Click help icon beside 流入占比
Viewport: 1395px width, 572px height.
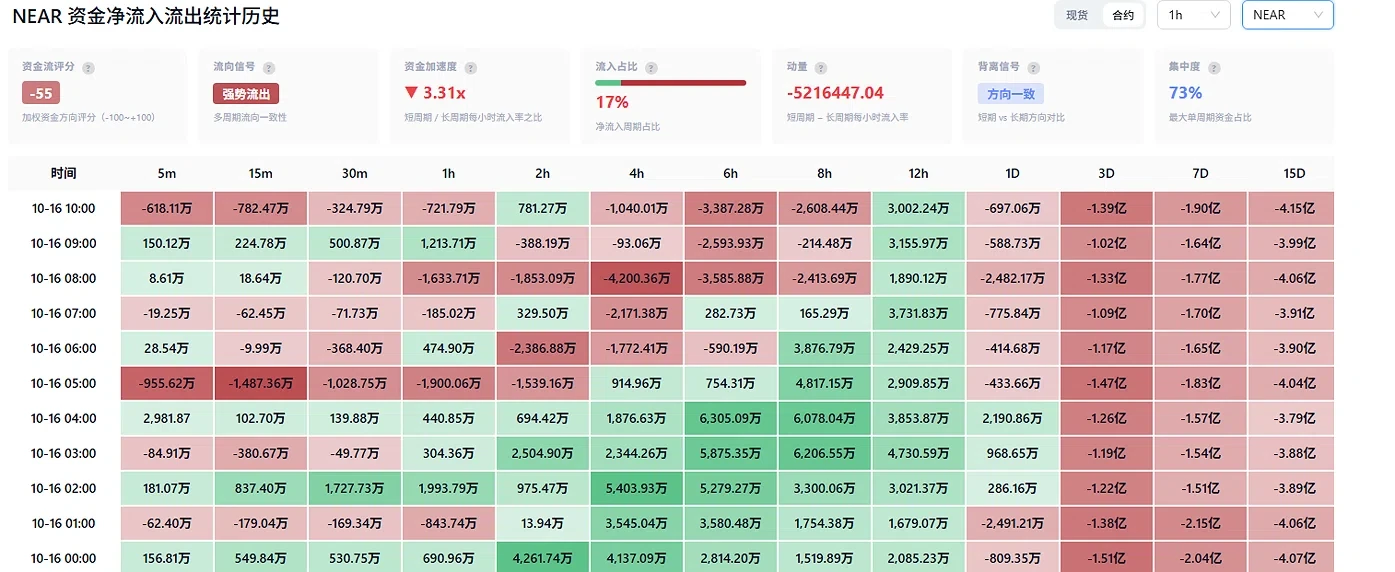pos(652,68)
